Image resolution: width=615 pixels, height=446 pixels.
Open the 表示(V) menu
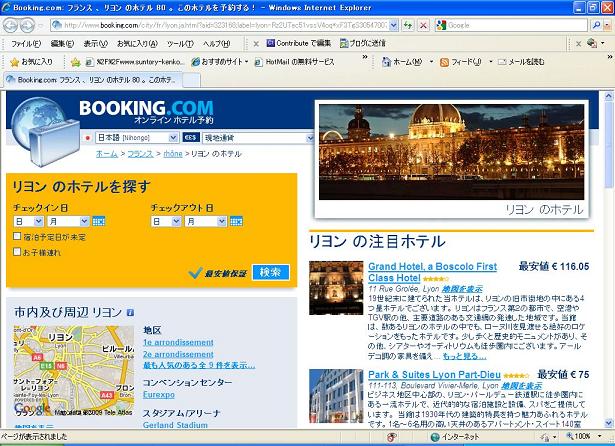96,44
